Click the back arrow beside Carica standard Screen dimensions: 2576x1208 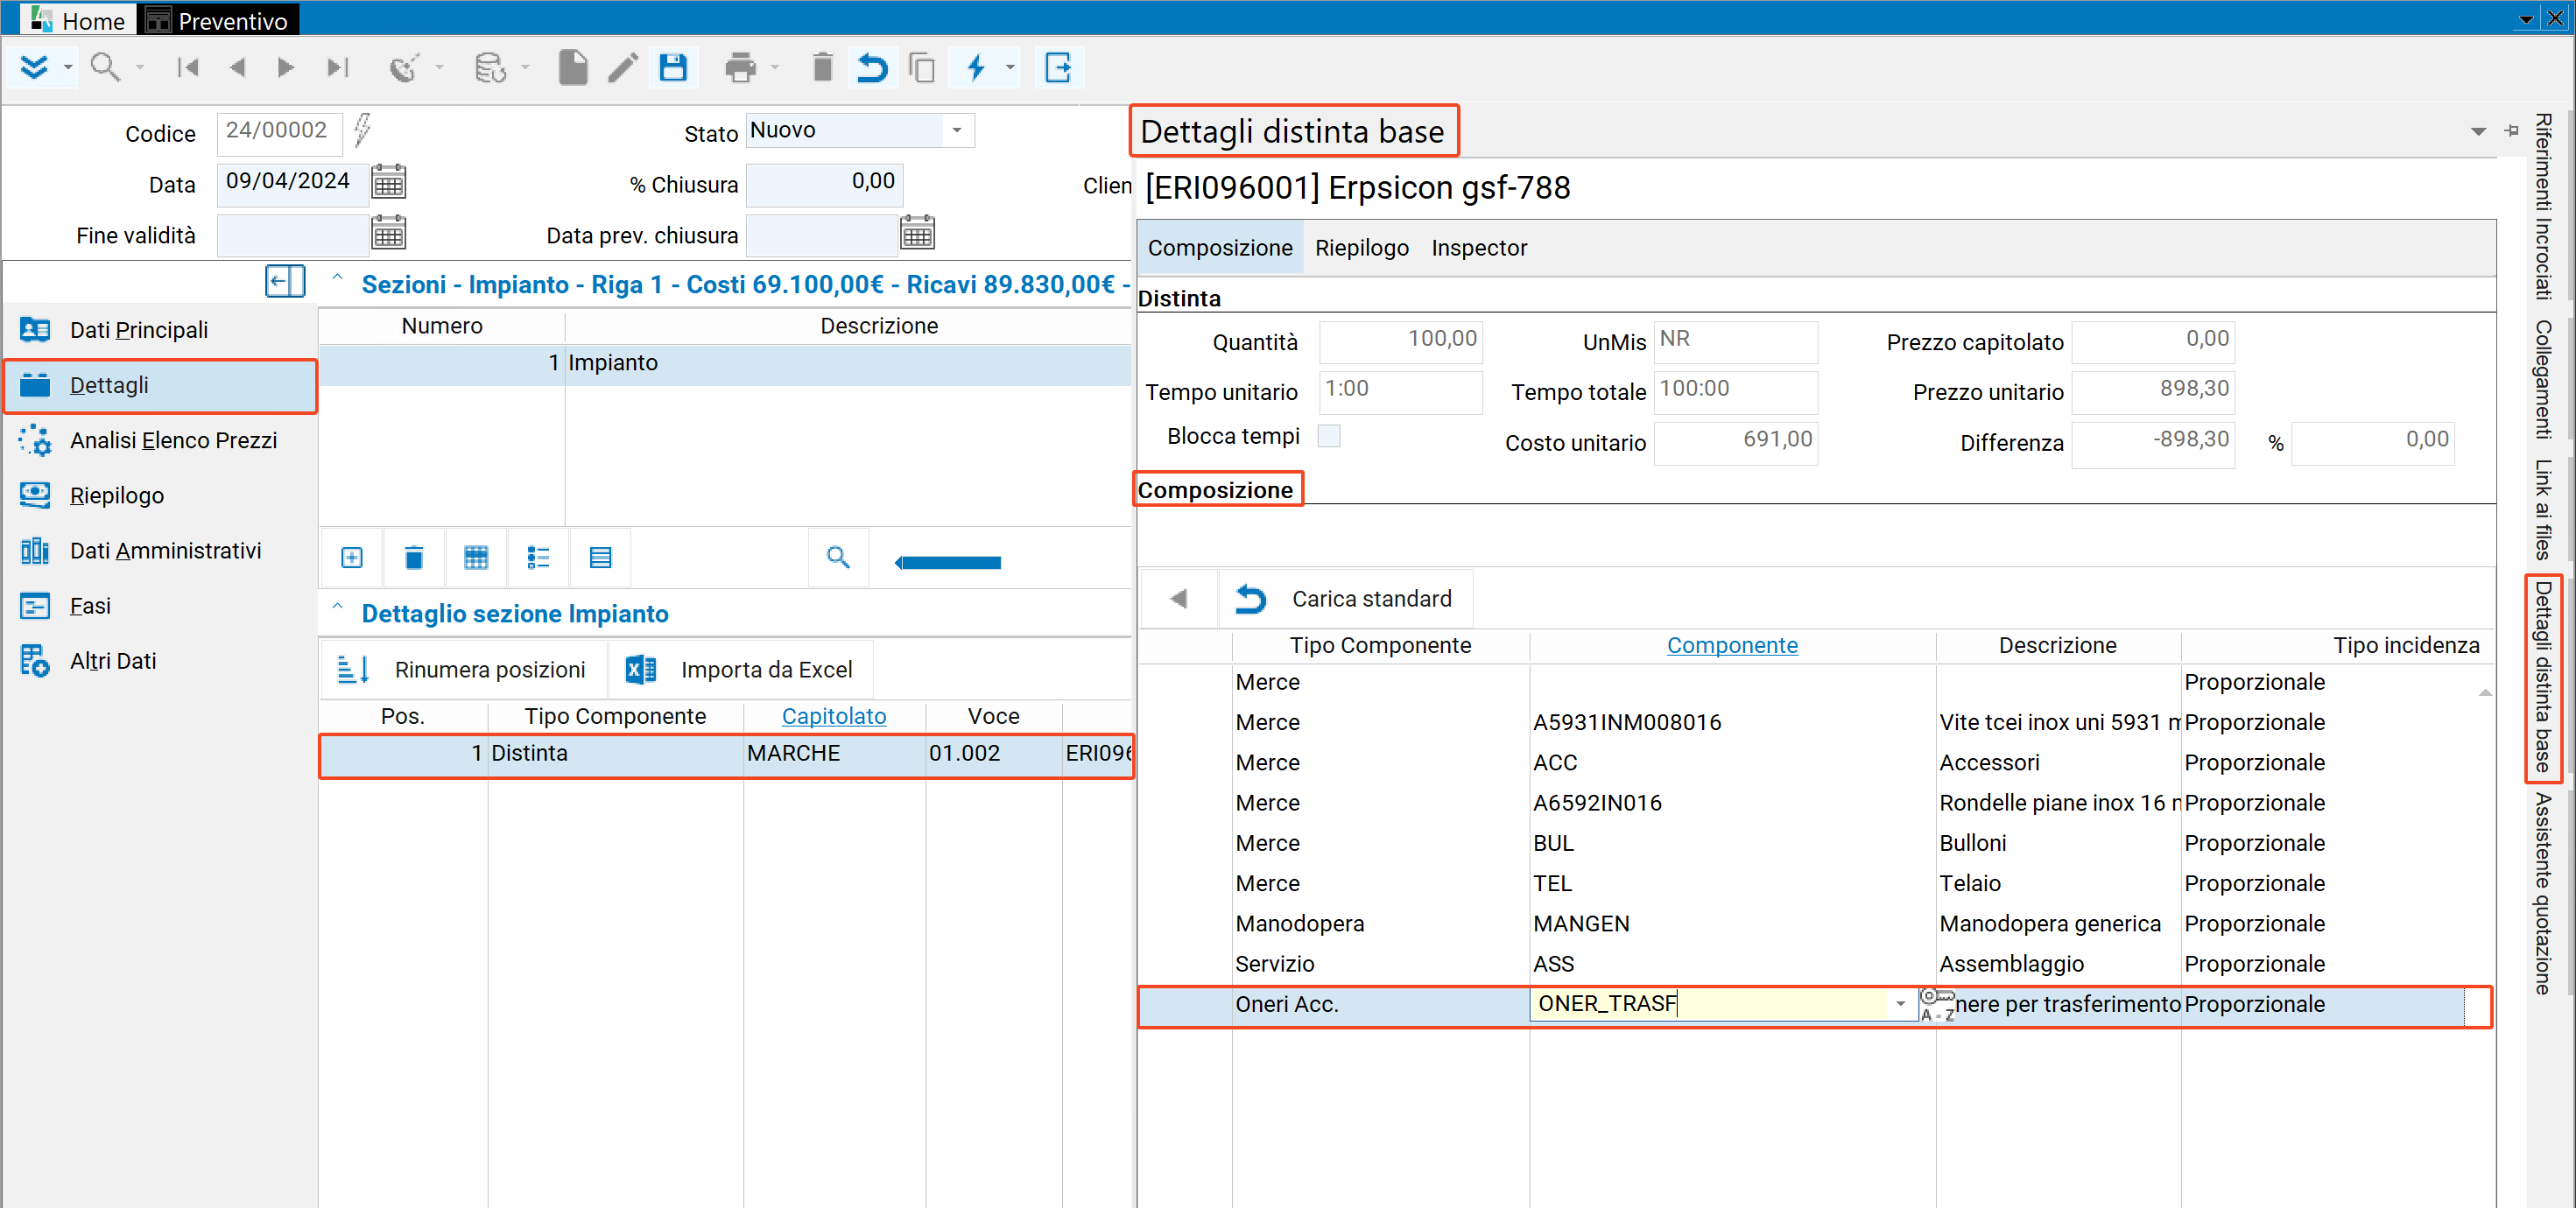1178,599
